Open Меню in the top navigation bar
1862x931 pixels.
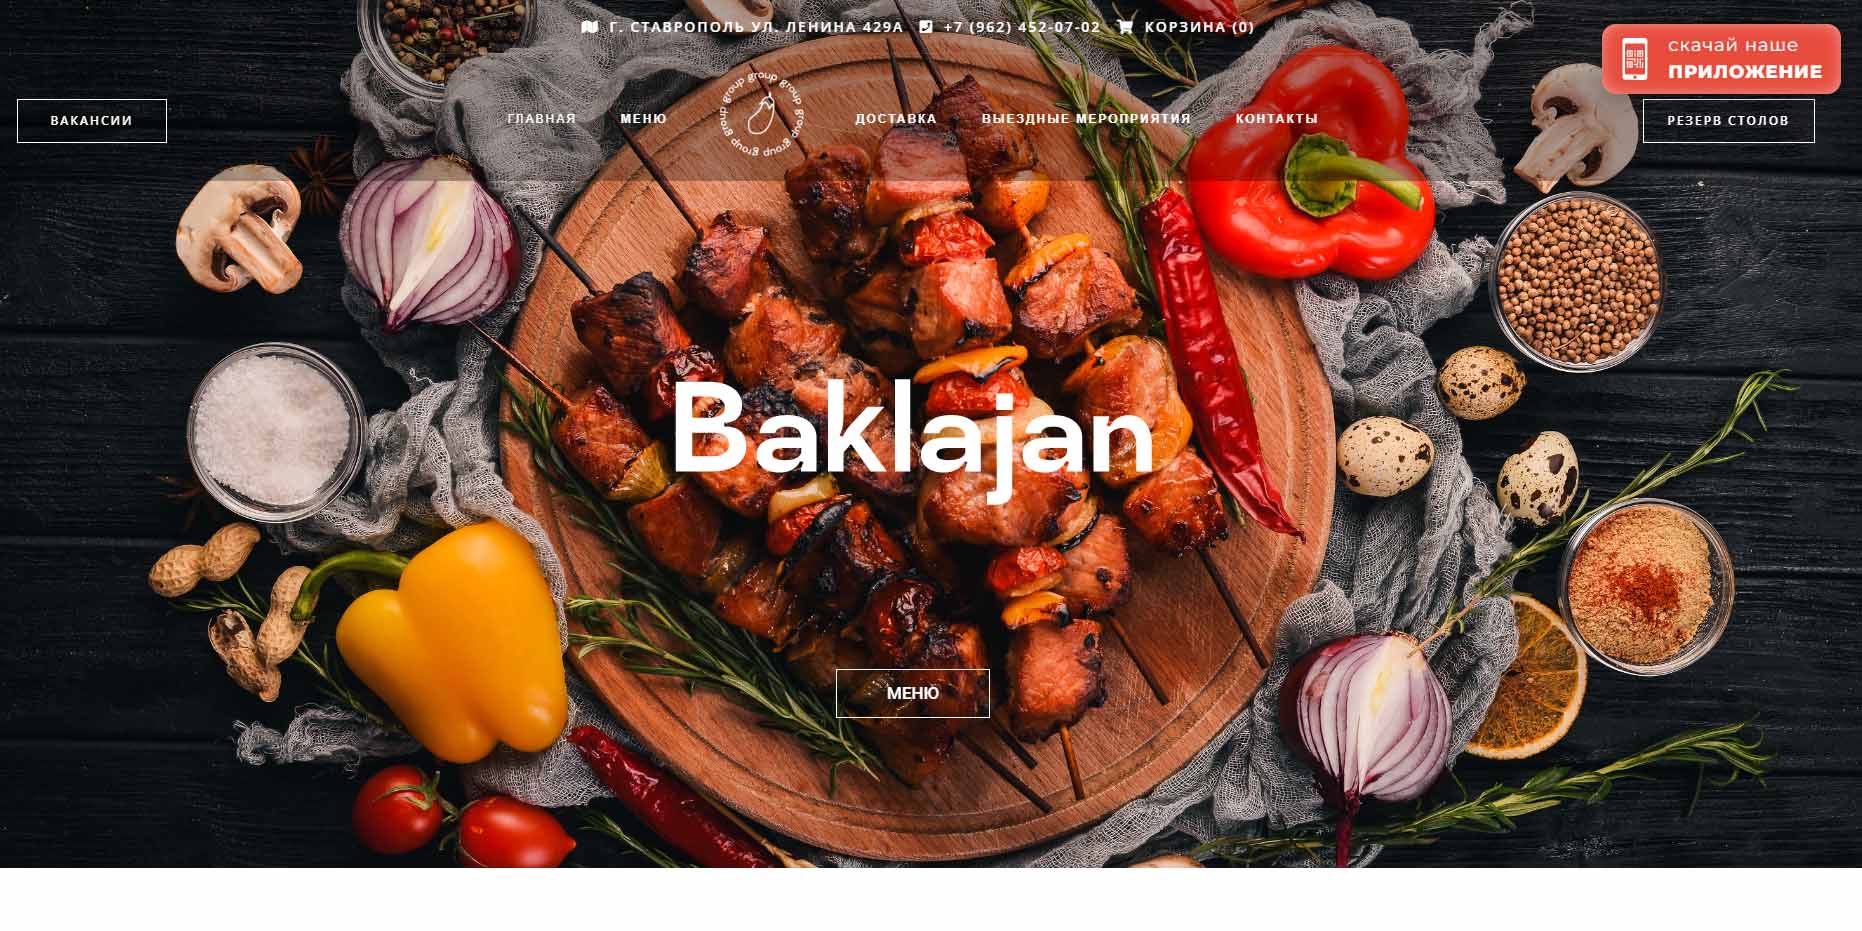pos(643,119)
